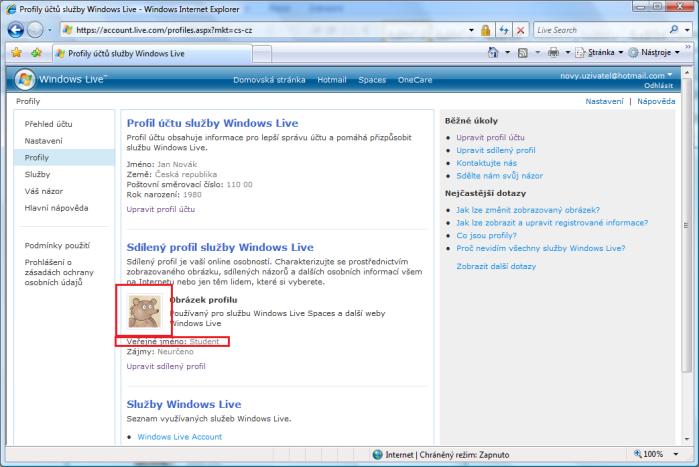Click the RSS feeds icon

(x=523, y=53)
